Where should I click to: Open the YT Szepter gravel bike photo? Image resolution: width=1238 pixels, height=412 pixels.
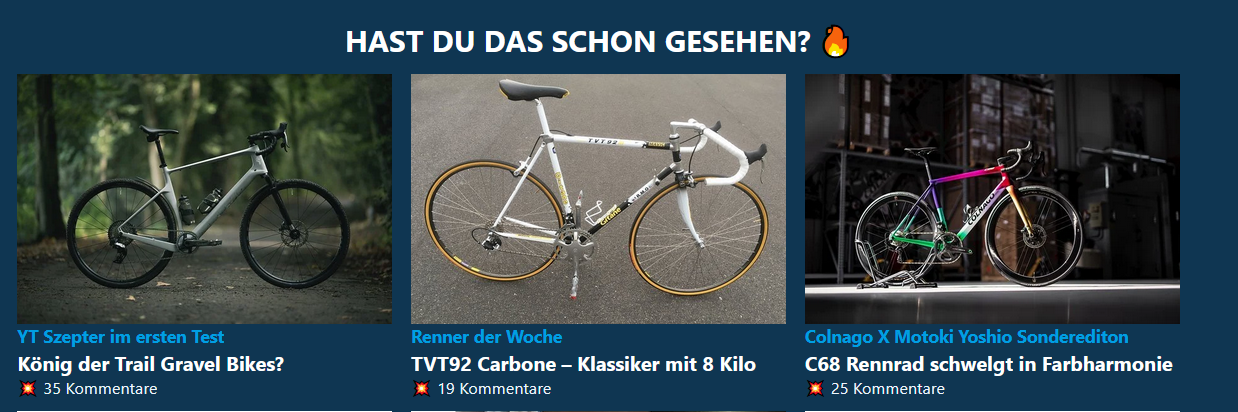(x=205, y=198)
